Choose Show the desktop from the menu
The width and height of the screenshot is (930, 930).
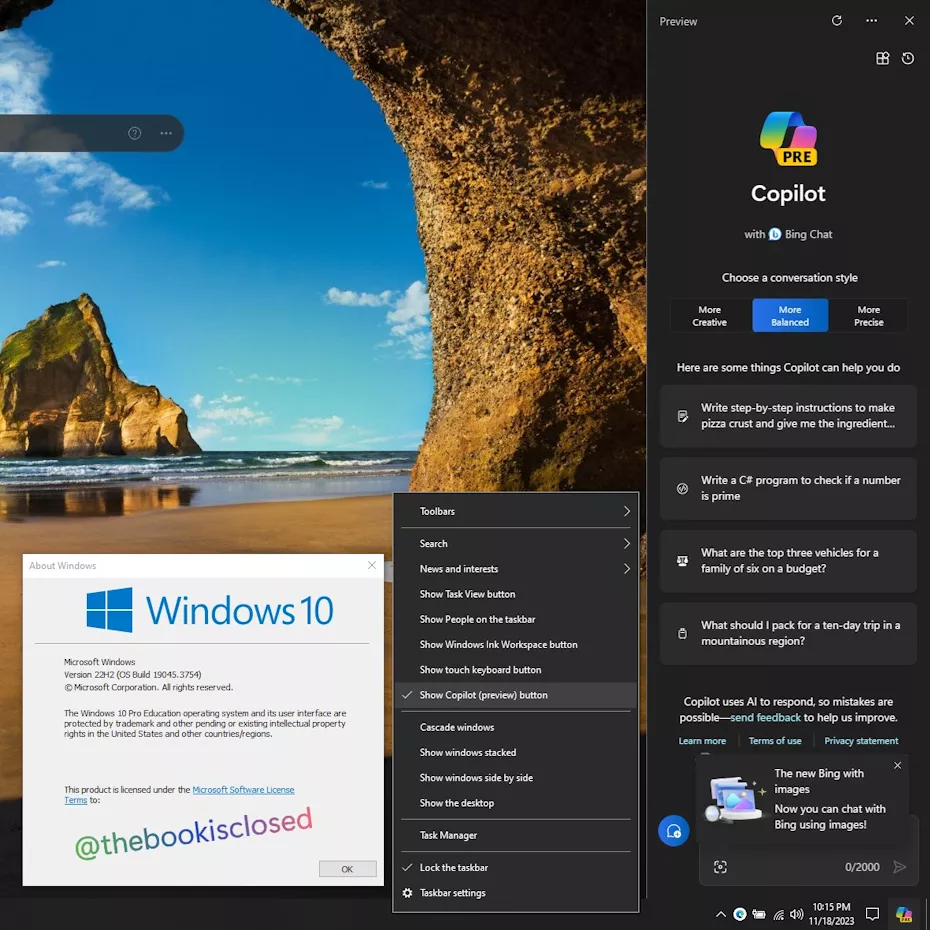455,803
